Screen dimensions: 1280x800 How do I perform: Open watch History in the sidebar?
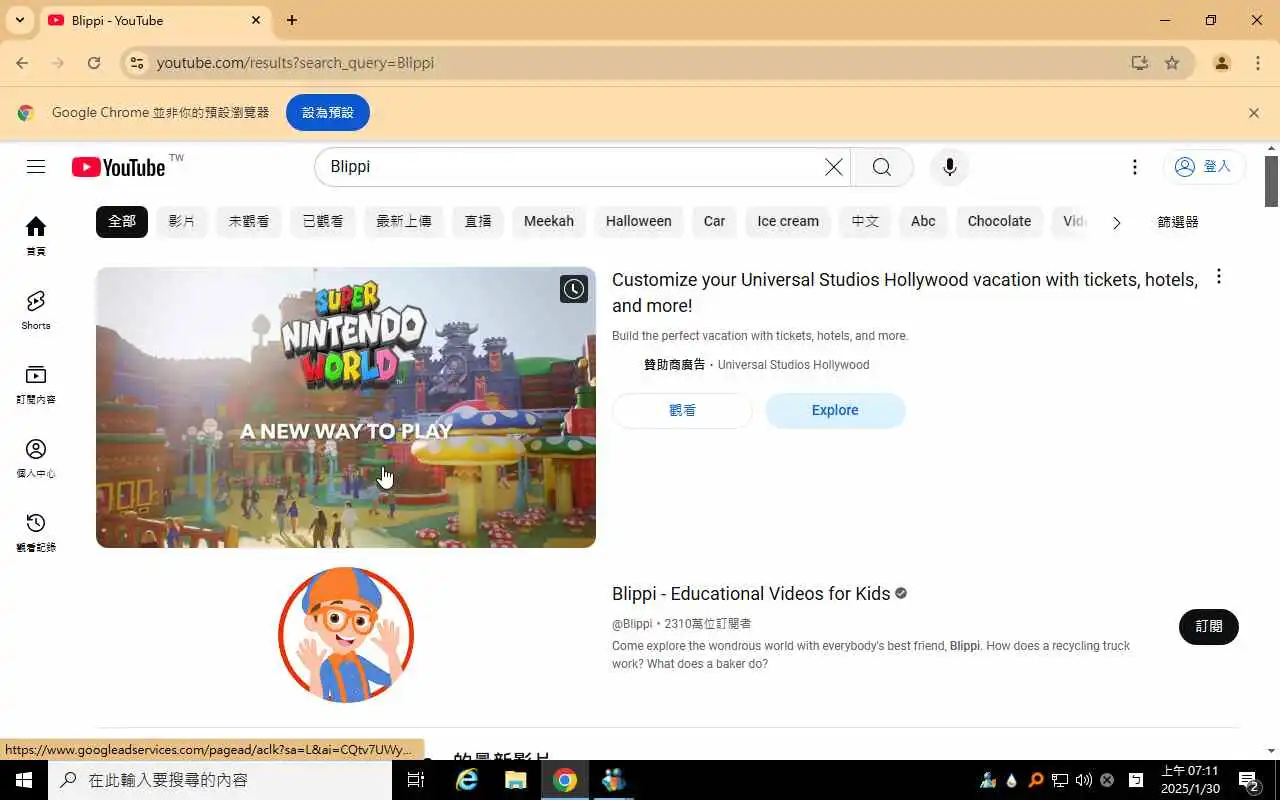point(36,532)
